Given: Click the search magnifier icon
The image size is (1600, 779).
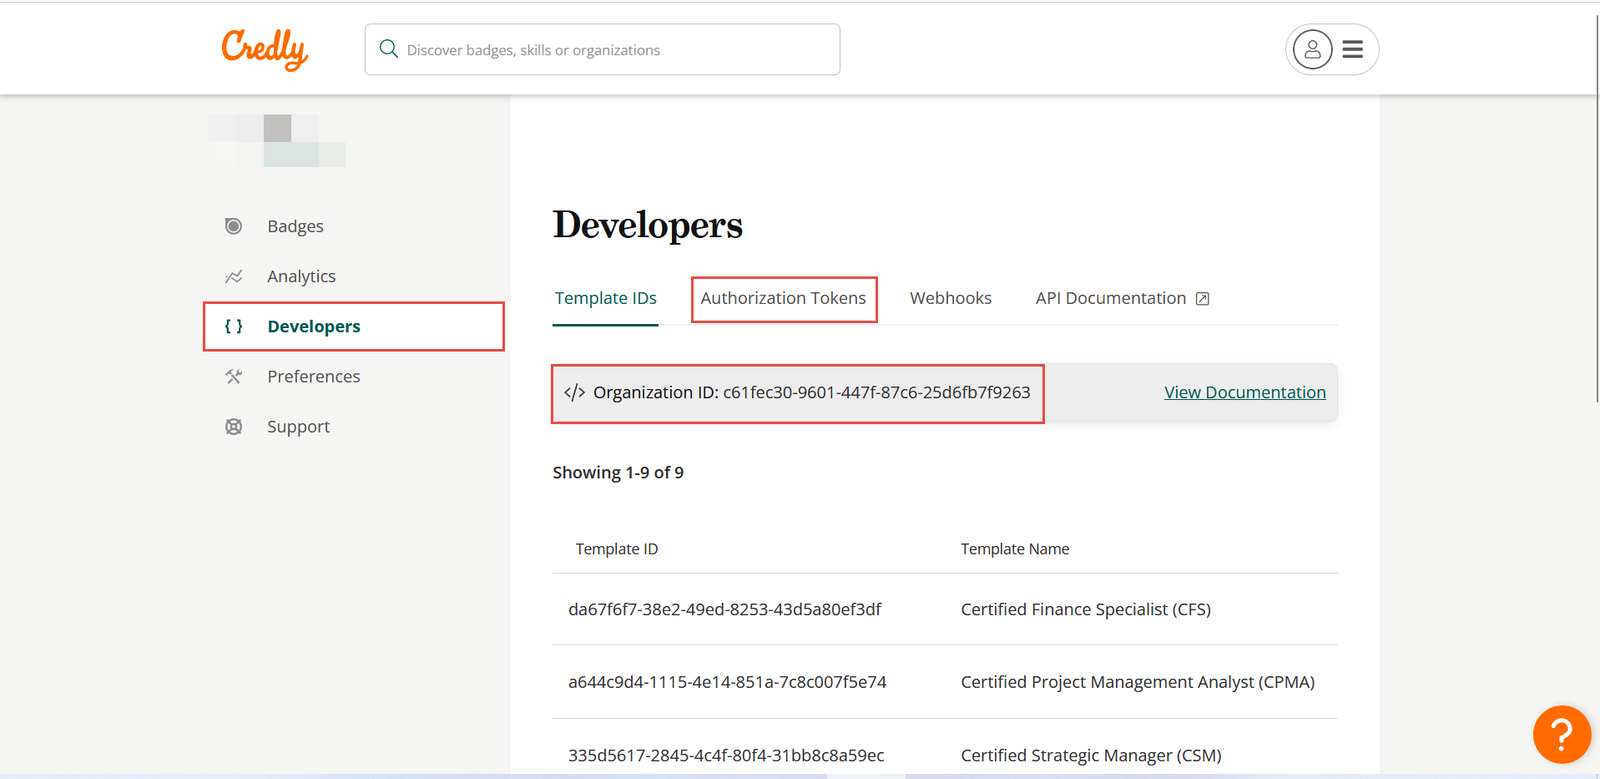Looking at the screenshot, I should click(389, 49).
